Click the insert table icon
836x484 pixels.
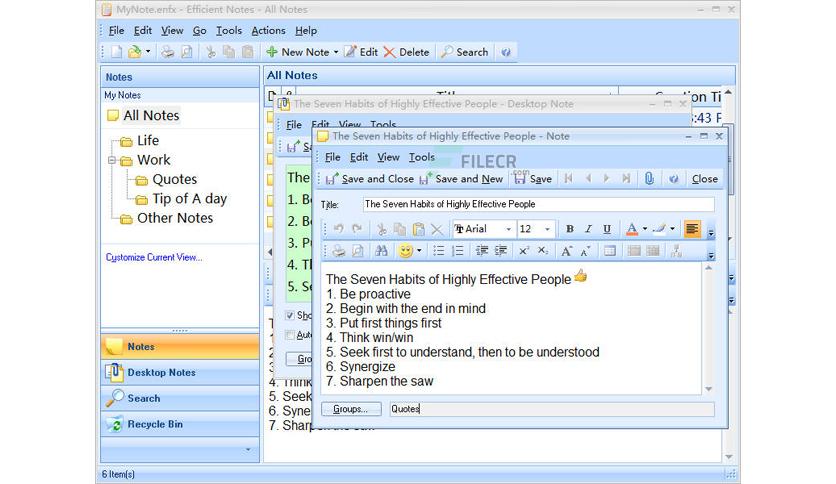tap(610, 251)
